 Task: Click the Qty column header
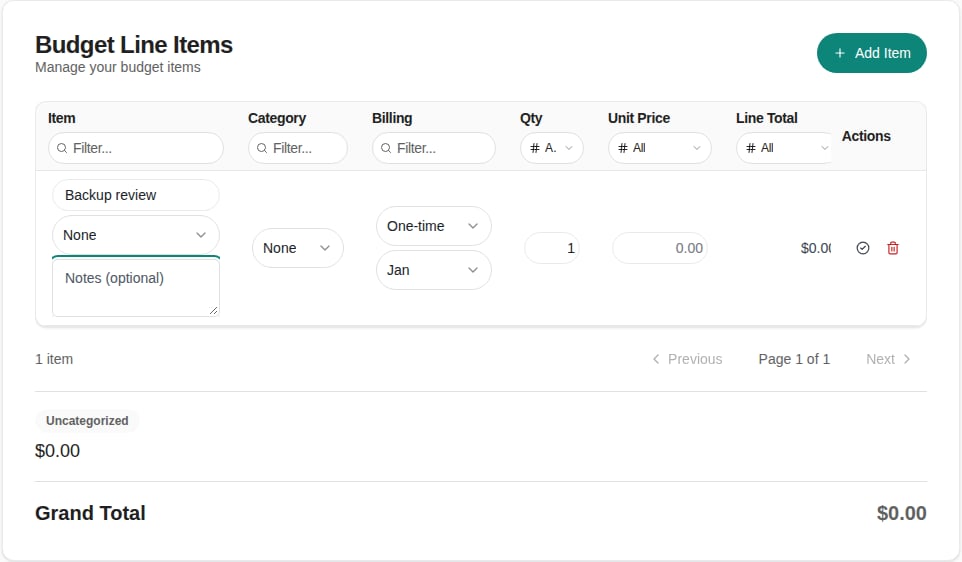click(531, 118)
